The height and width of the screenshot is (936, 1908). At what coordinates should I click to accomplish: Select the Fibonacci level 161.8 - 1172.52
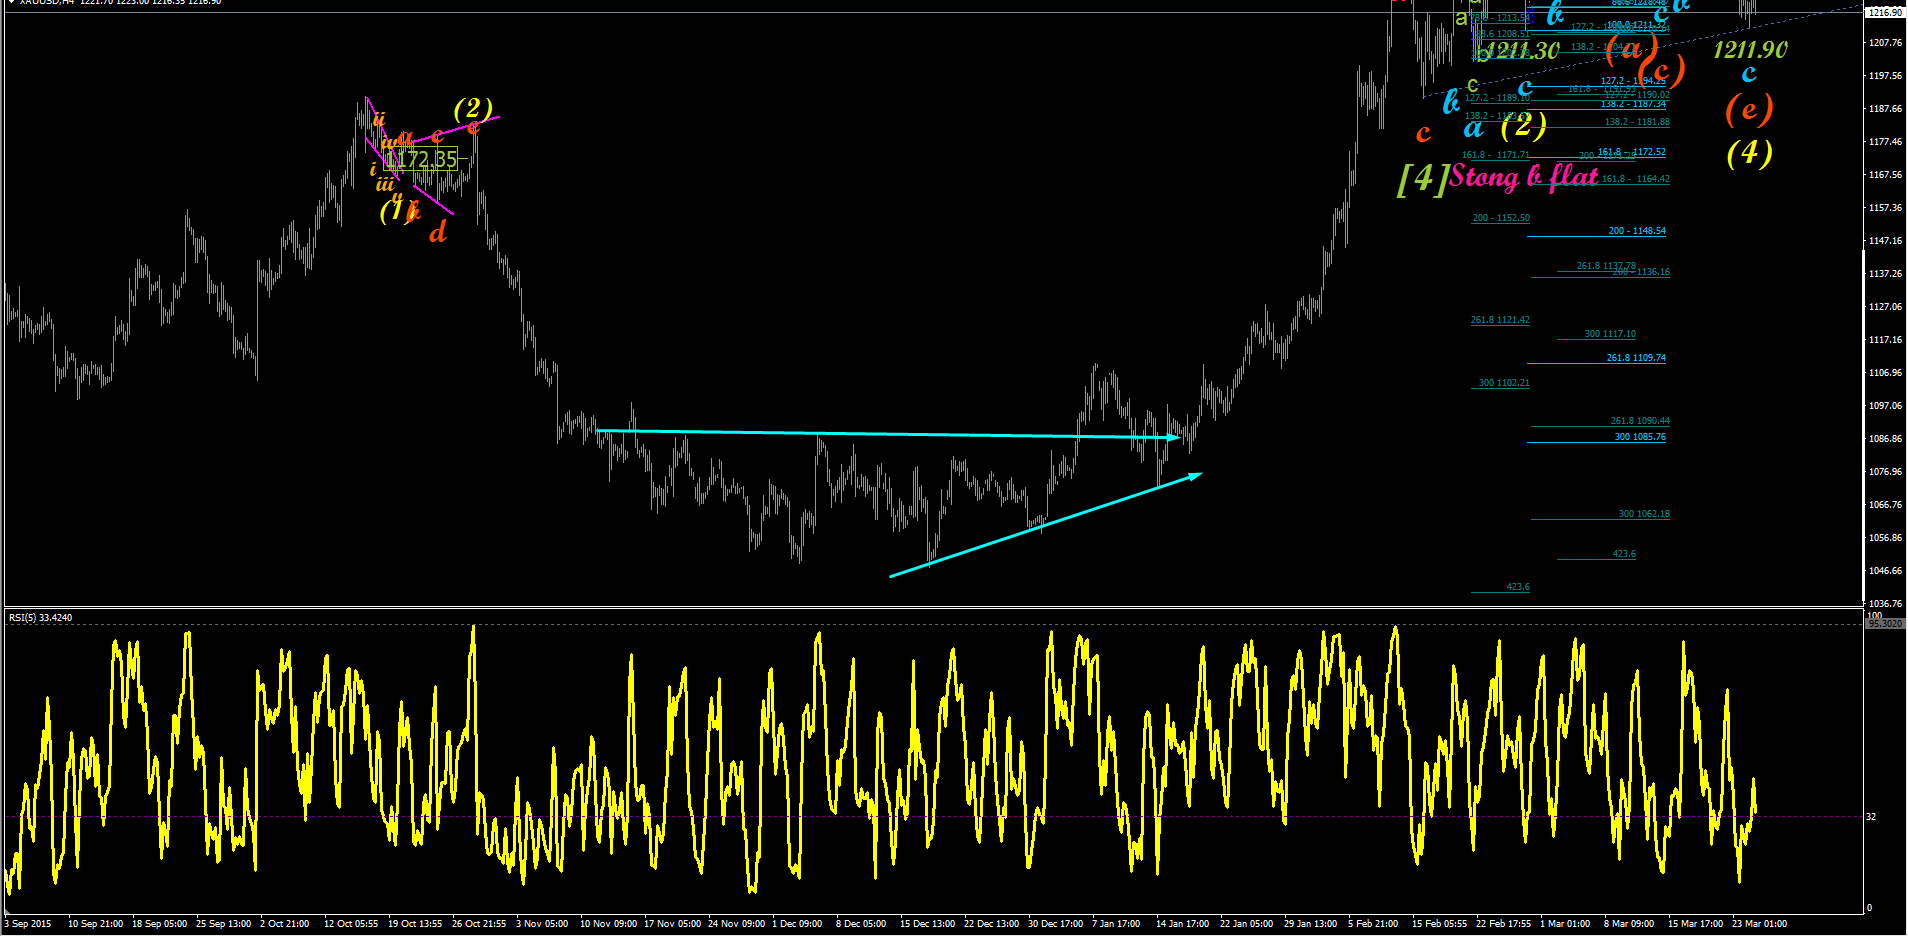point(1632,152)
